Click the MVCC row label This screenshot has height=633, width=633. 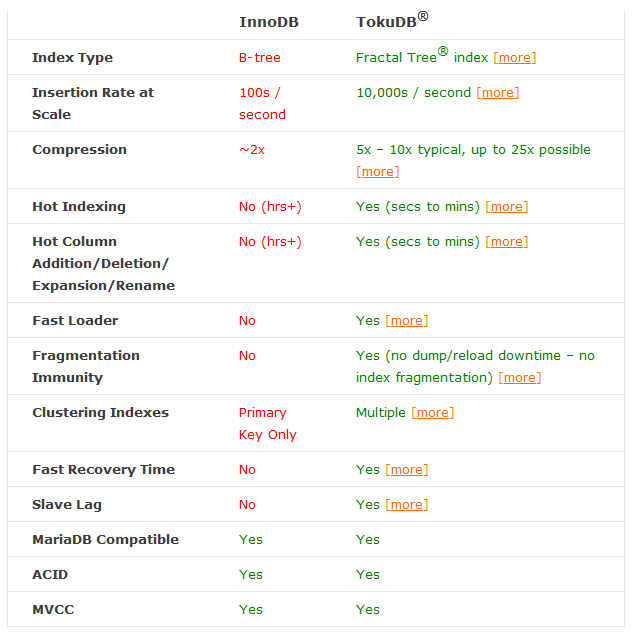pyautogui.click(x=53, y=610)
